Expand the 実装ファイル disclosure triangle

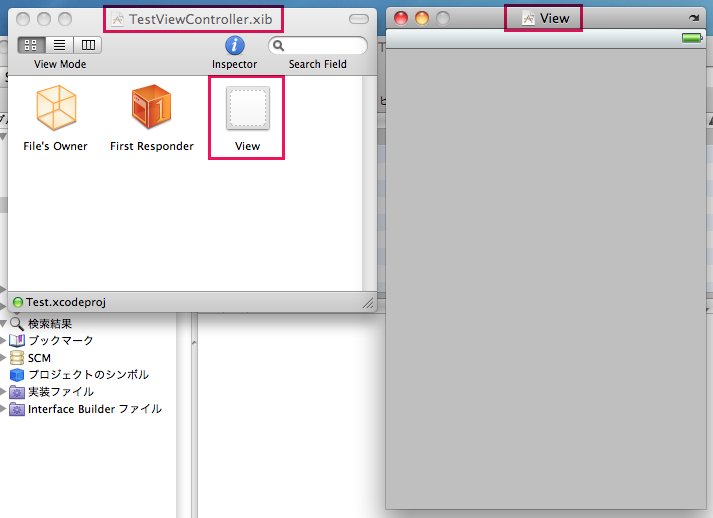(3, 391)
